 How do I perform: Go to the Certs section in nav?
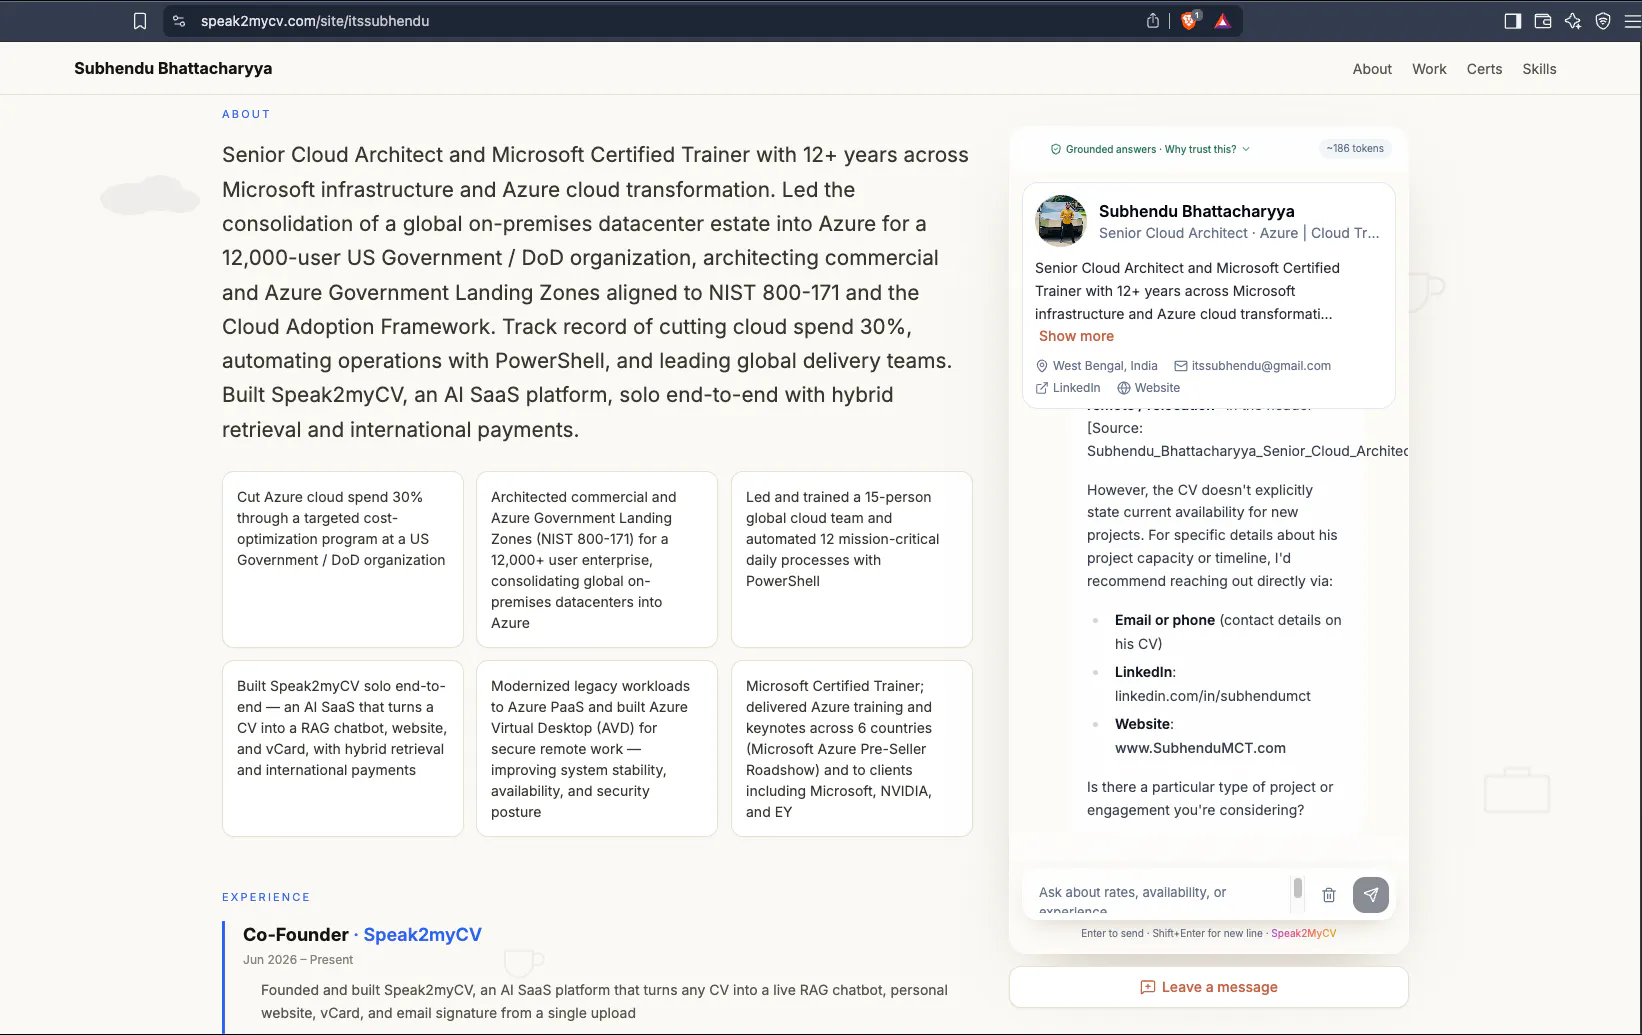point(1484,69)
